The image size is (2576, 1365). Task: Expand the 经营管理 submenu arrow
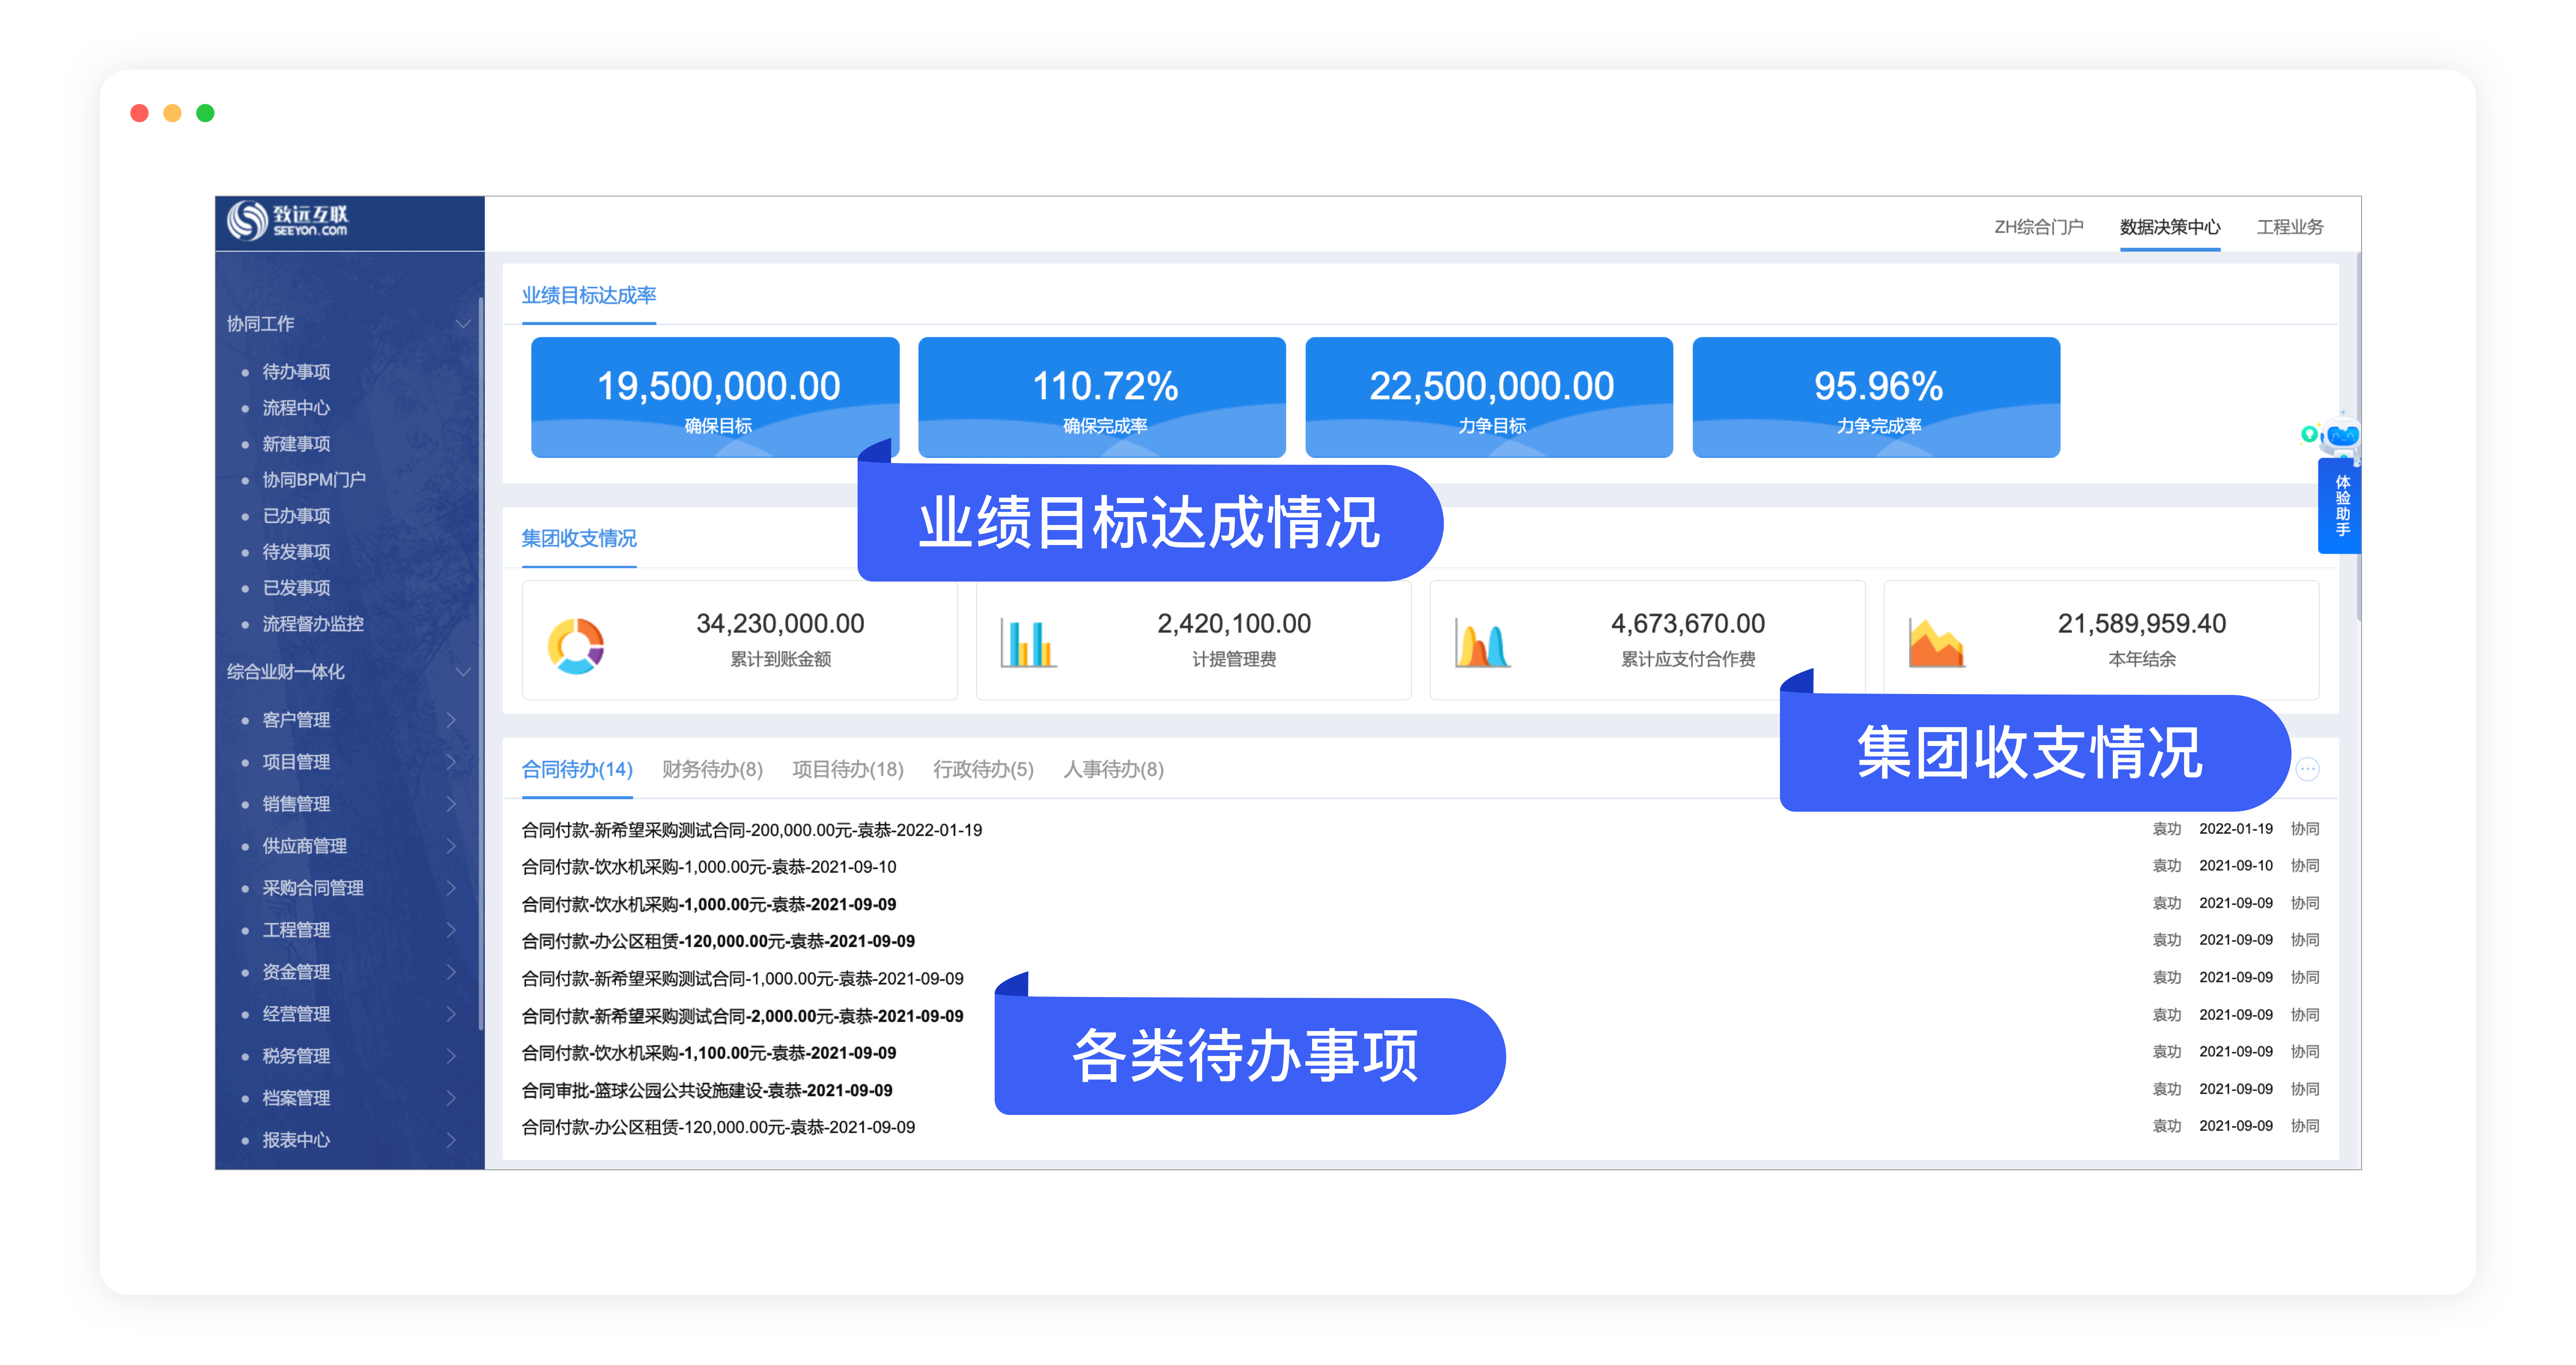tap(451, 1013)
